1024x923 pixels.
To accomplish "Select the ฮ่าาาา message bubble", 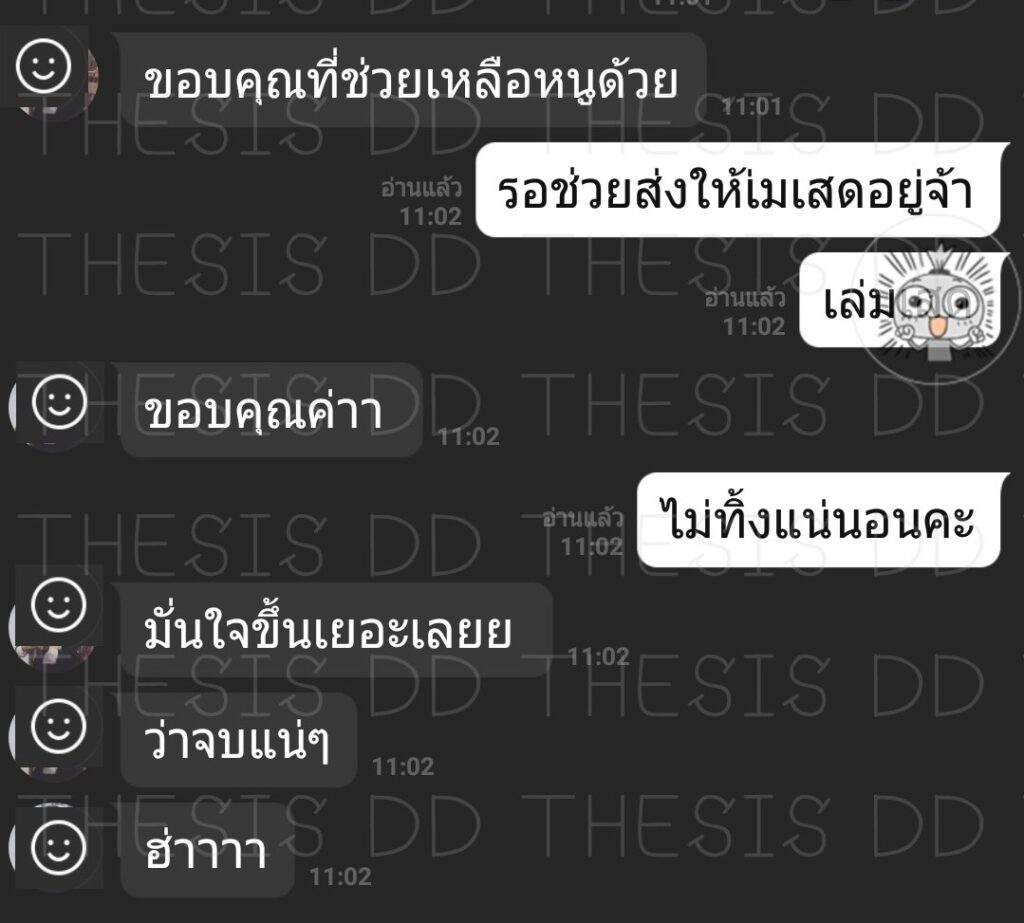I will pos(207,850).
